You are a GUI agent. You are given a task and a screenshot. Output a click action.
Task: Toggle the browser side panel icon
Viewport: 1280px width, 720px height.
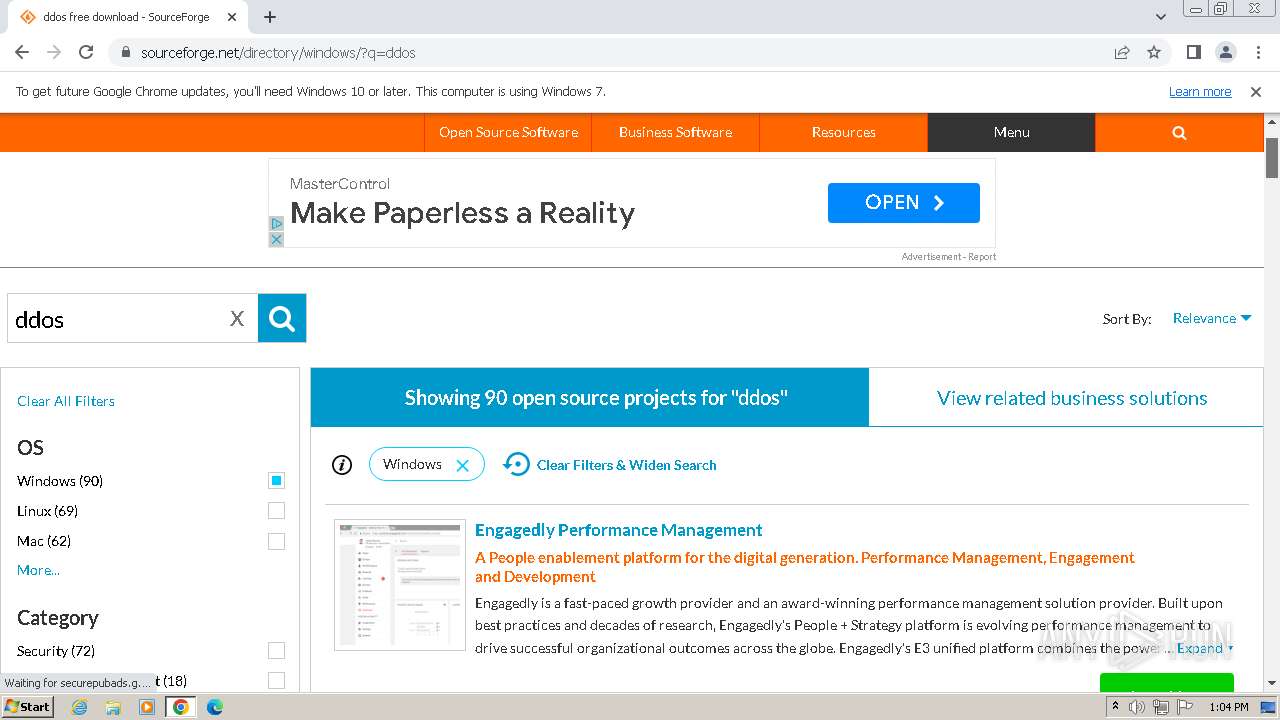(x=1193, y=52)
